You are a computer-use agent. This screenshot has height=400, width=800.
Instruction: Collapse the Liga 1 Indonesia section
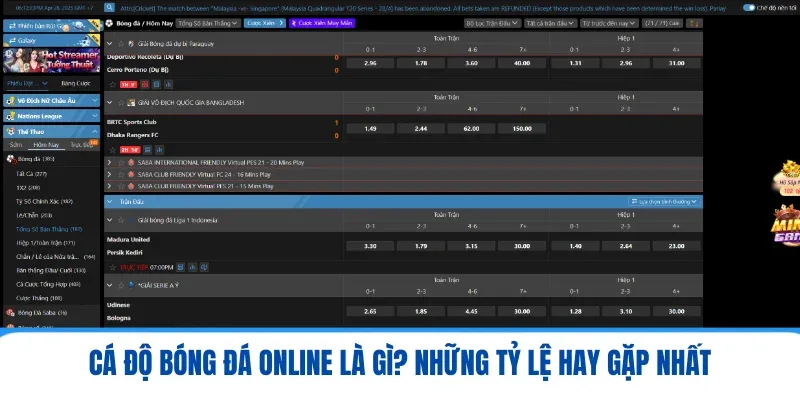point(109,220)
